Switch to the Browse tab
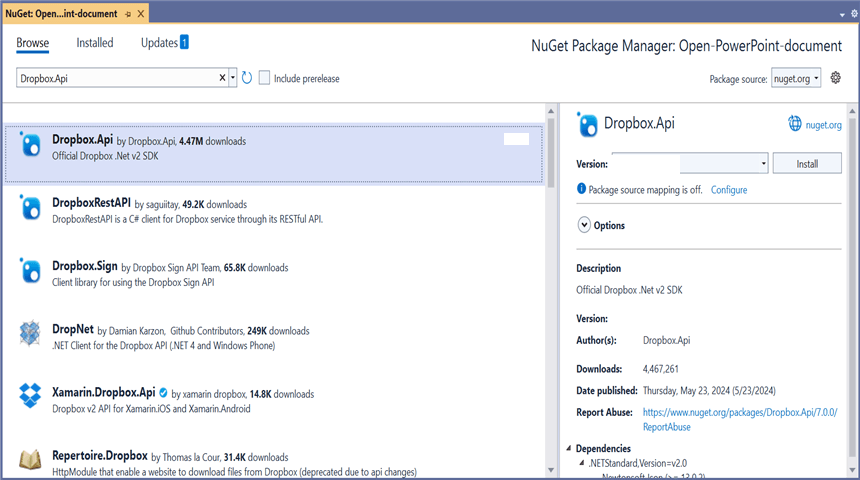Image resolution: width=860 pixels, height=480 pixels. tap(32, 43)
